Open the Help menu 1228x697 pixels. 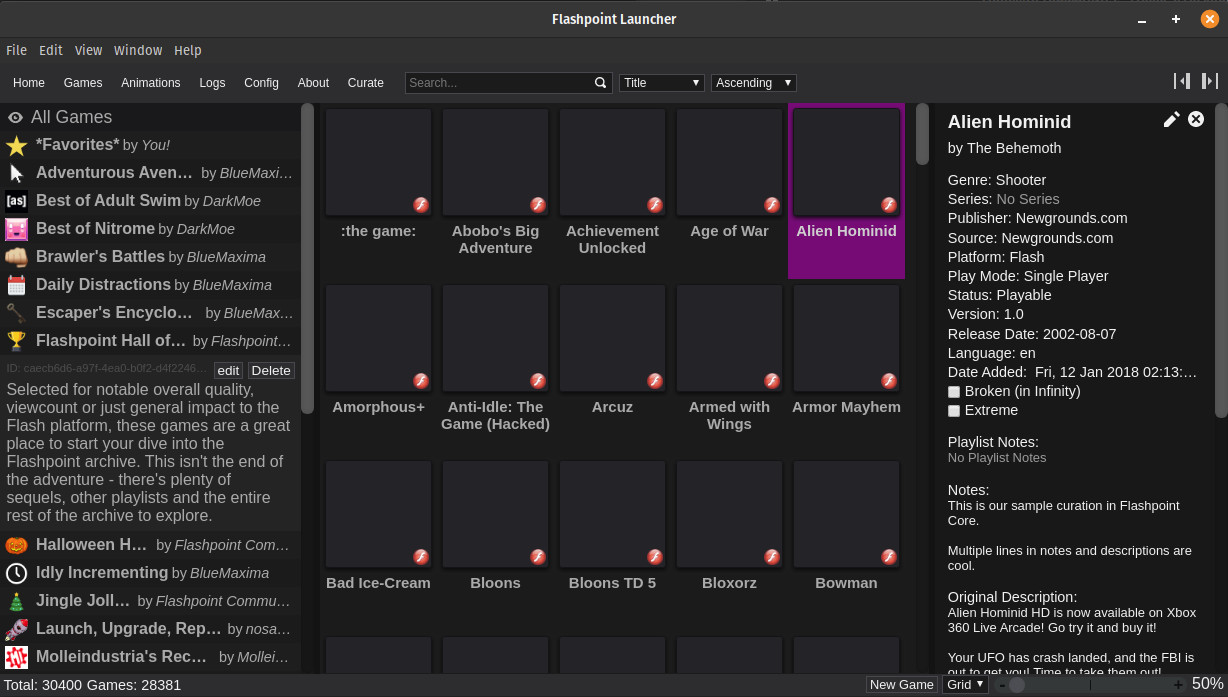tap(188, 50)
